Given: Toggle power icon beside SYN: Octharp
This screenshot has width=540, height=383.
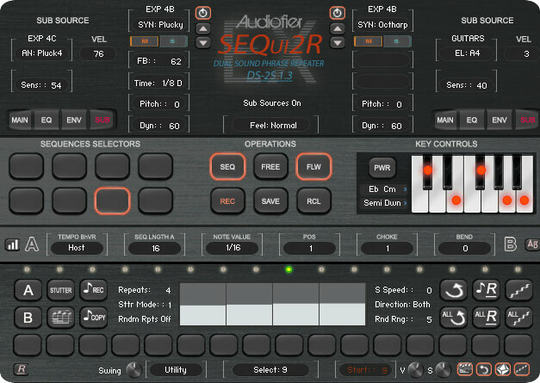Looking at the screenshot, I should pyautogui.click(x=337, y=13).
